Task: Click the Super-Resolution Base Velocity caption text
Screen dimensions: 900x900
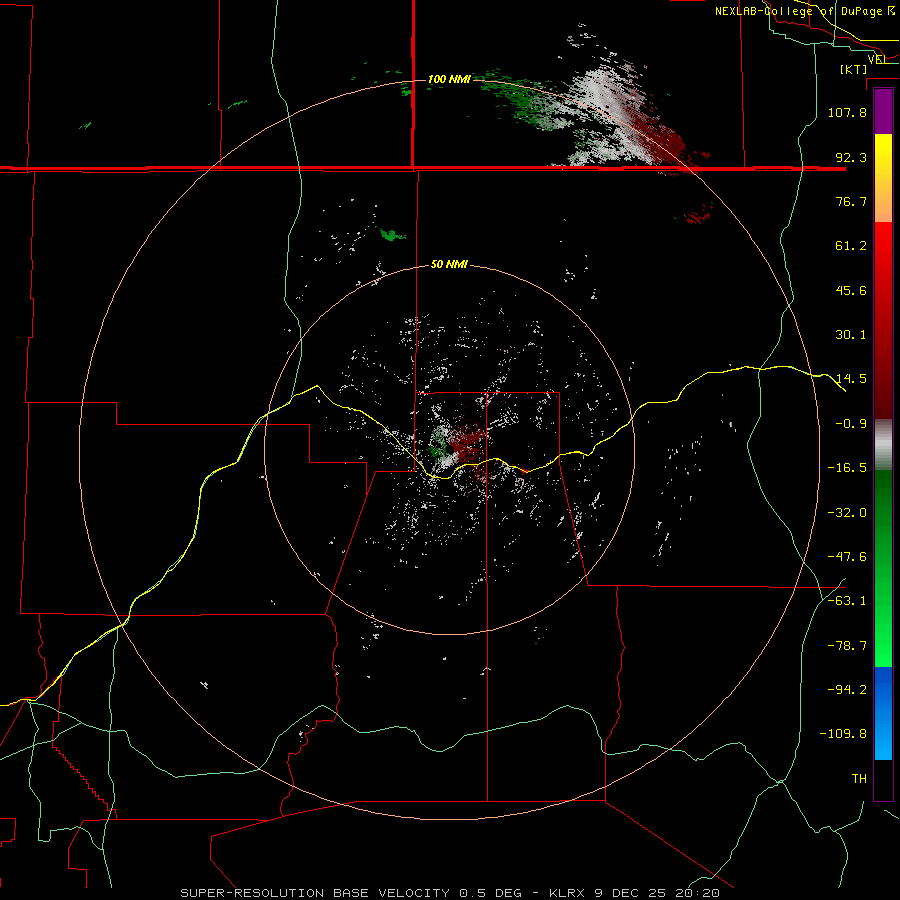Action: click(449, 893)
